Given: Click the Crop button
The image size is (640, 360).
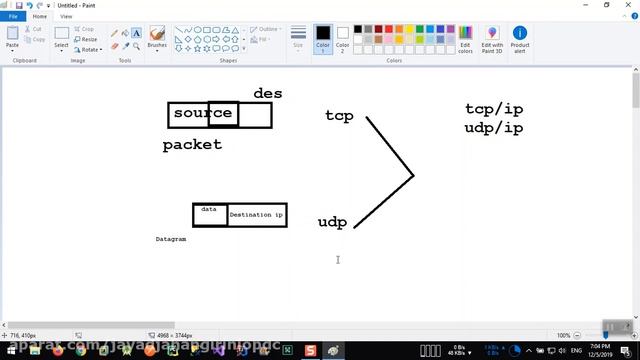Looking at the screenshot, I should (x=84, y=29).
